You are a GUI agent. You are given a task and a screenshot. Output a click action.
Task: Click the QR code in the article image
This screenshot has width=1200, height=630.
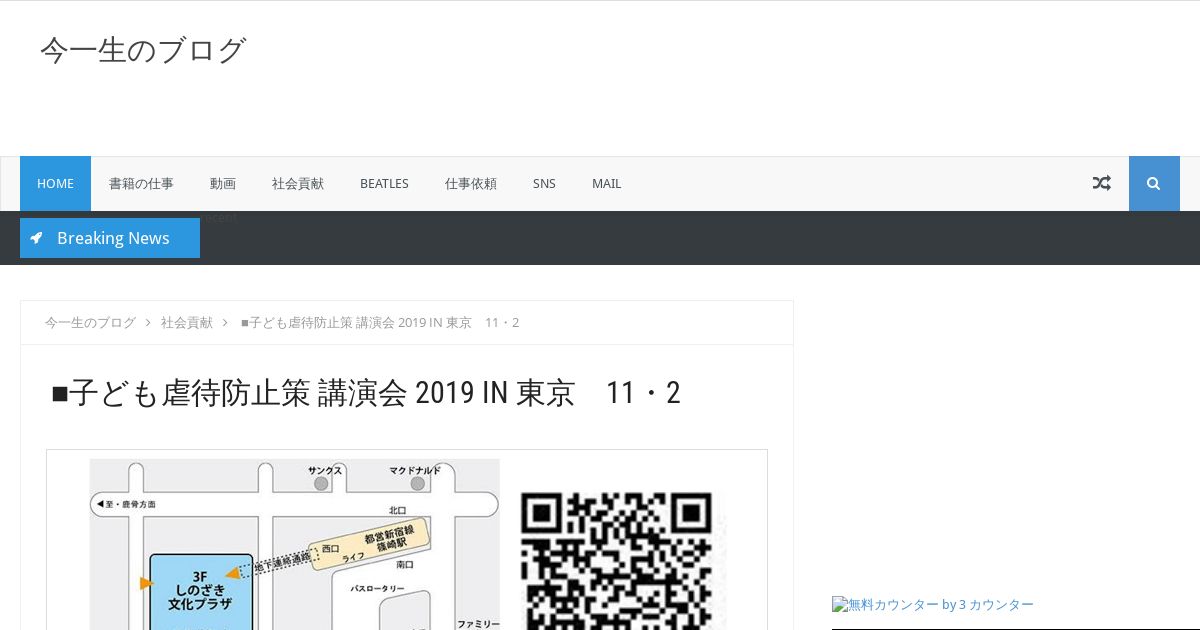click(x=617, y=560)
